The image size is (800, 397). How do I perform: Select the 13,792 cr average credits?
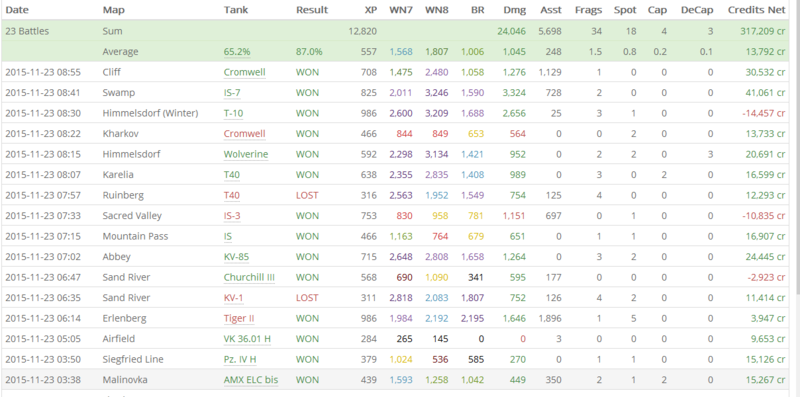765,52
